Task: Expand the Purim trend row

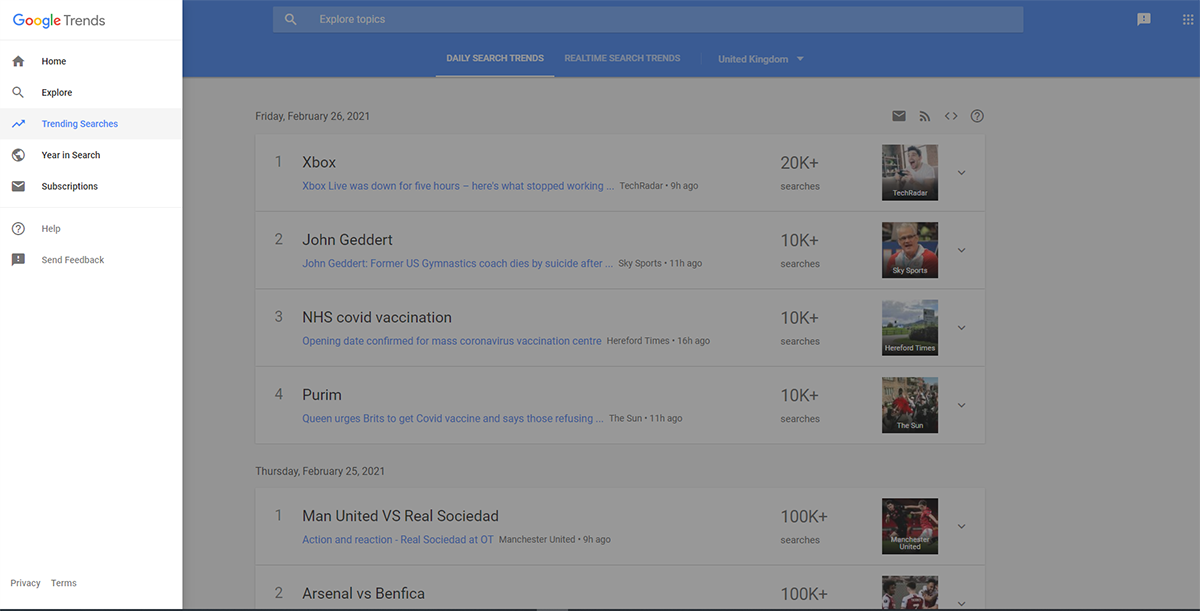Action: pyautogui.click(x=961, y=405)
